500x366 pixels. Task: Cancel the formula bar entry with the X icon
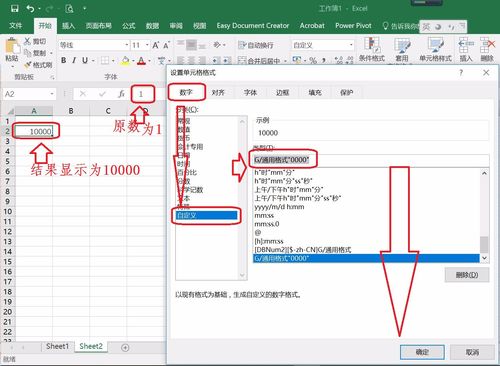83,94
